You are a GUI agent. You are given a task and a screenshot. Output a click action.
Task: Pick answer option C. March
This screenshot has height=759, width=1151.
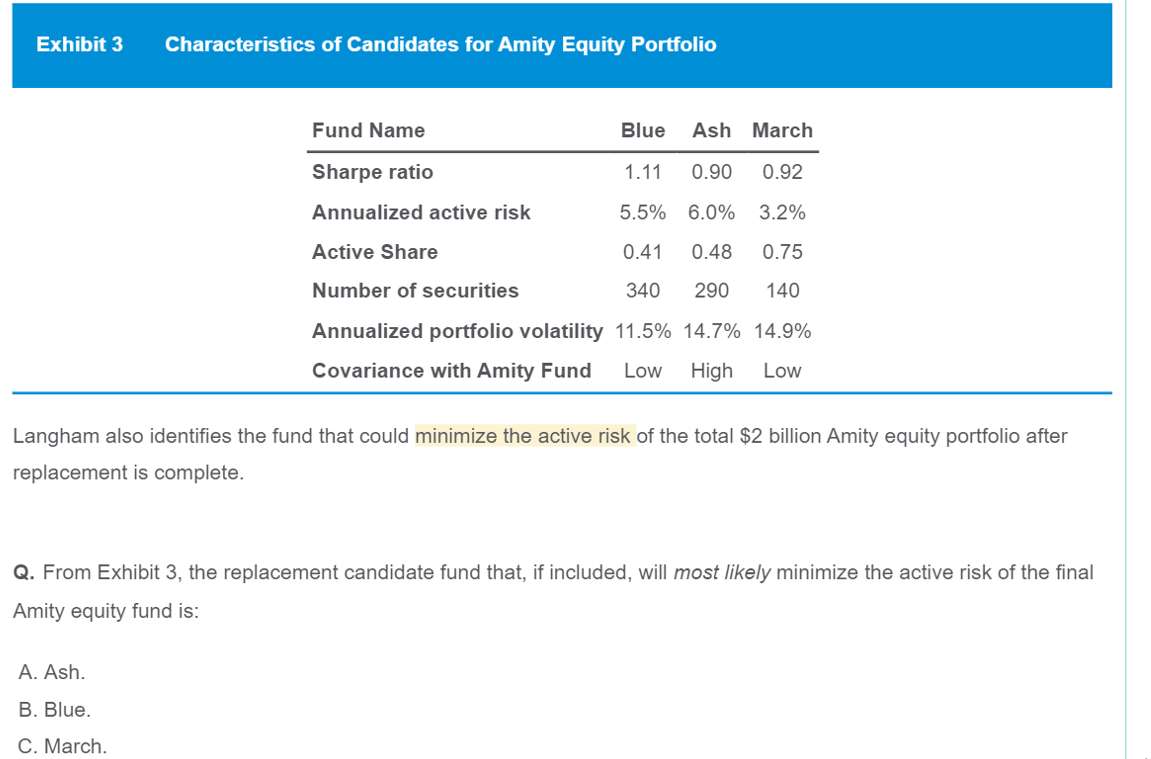pyautogui.click(x=62, y=746)
